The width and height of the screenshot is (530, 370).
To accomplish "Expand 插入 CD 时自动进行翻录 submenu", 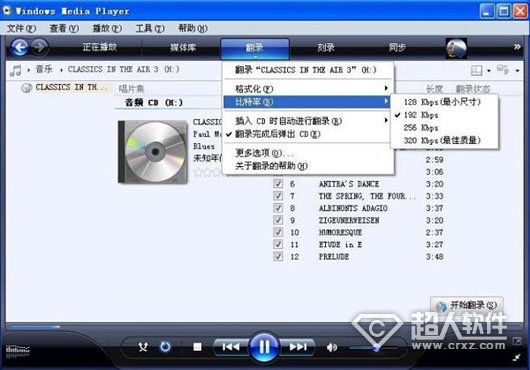I will coord(308,121).
